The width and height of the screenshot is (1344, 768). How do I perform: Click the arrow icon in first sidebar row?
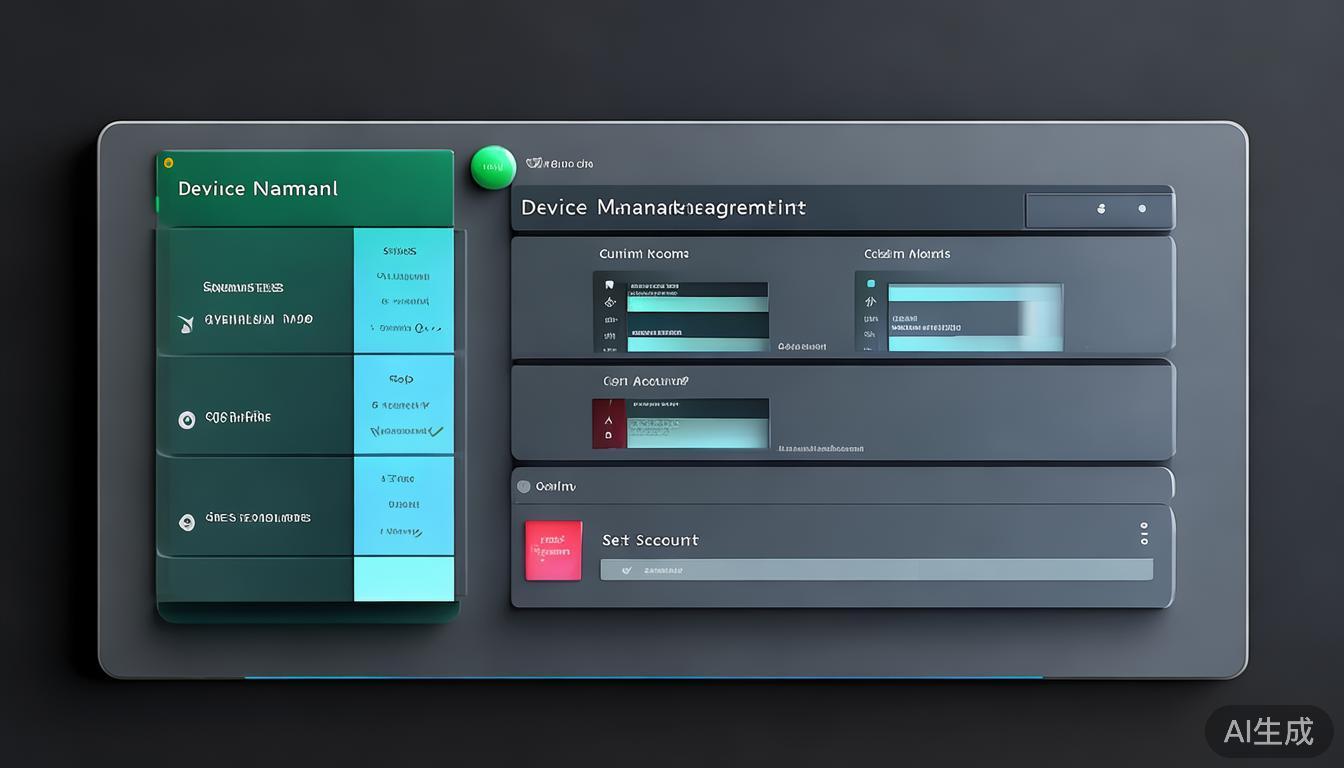185,323
